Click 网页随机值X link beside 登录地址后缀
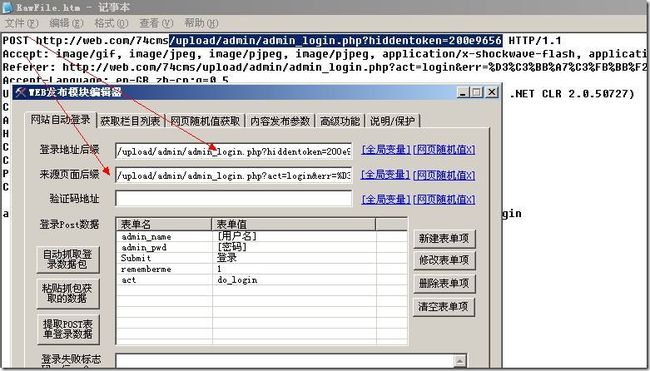 coord(444,150)
